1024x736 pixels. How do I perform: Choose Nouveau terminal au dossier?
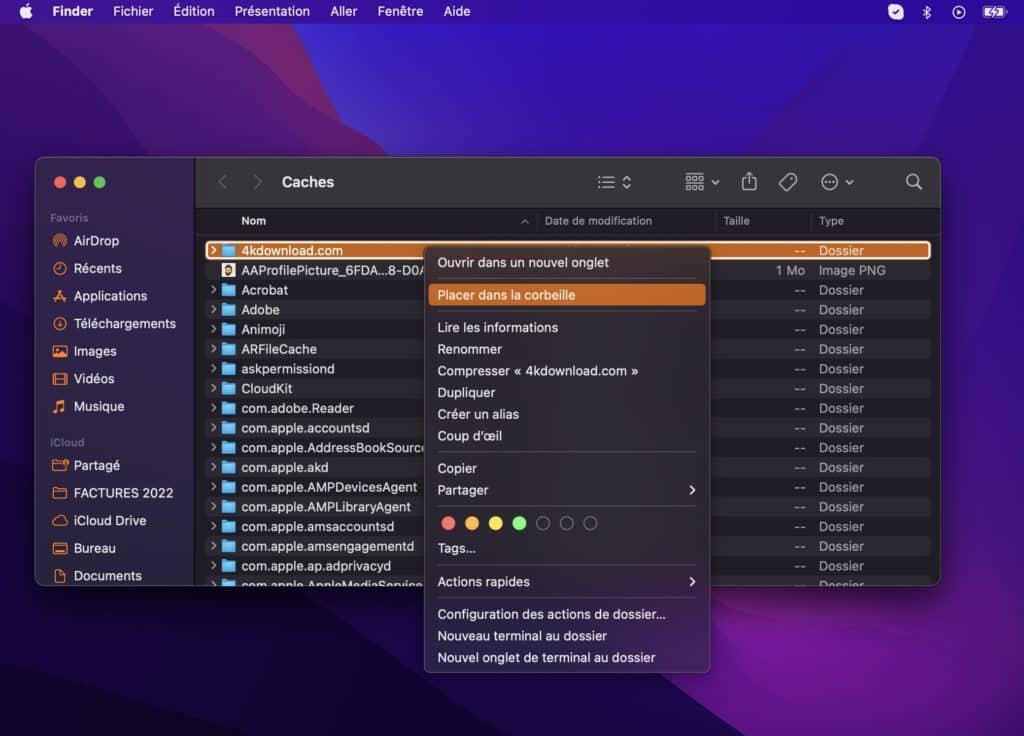pyautogui.click(x=567, y=636)
